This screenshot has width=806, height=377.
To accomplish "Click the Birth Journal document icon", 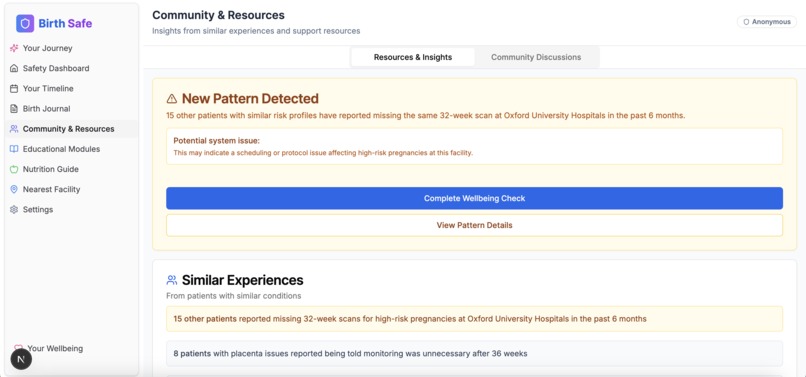I will pos(14,109).
